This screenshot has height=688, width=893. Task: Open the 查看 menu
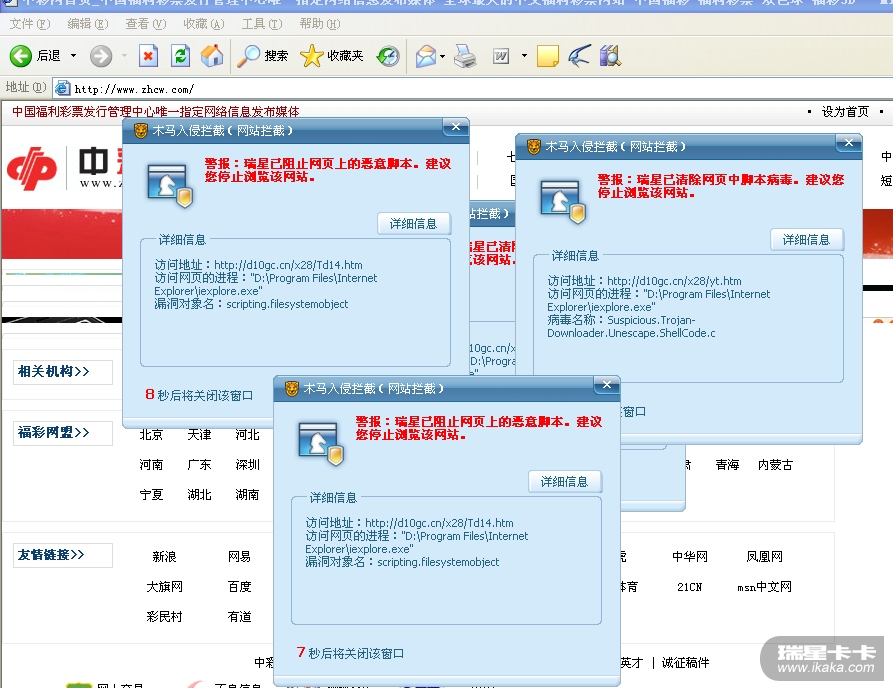[x=145, y=24]
